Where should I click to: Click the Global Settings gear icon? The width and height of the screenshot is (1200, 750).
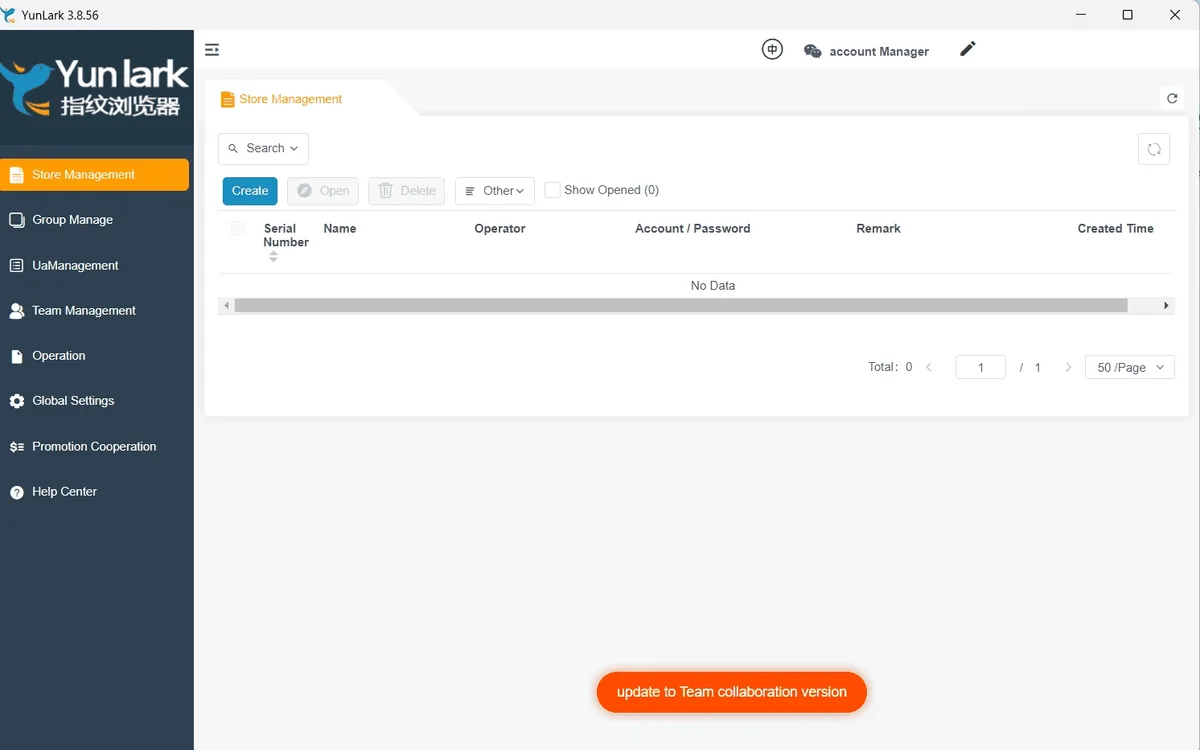point(16,401)
